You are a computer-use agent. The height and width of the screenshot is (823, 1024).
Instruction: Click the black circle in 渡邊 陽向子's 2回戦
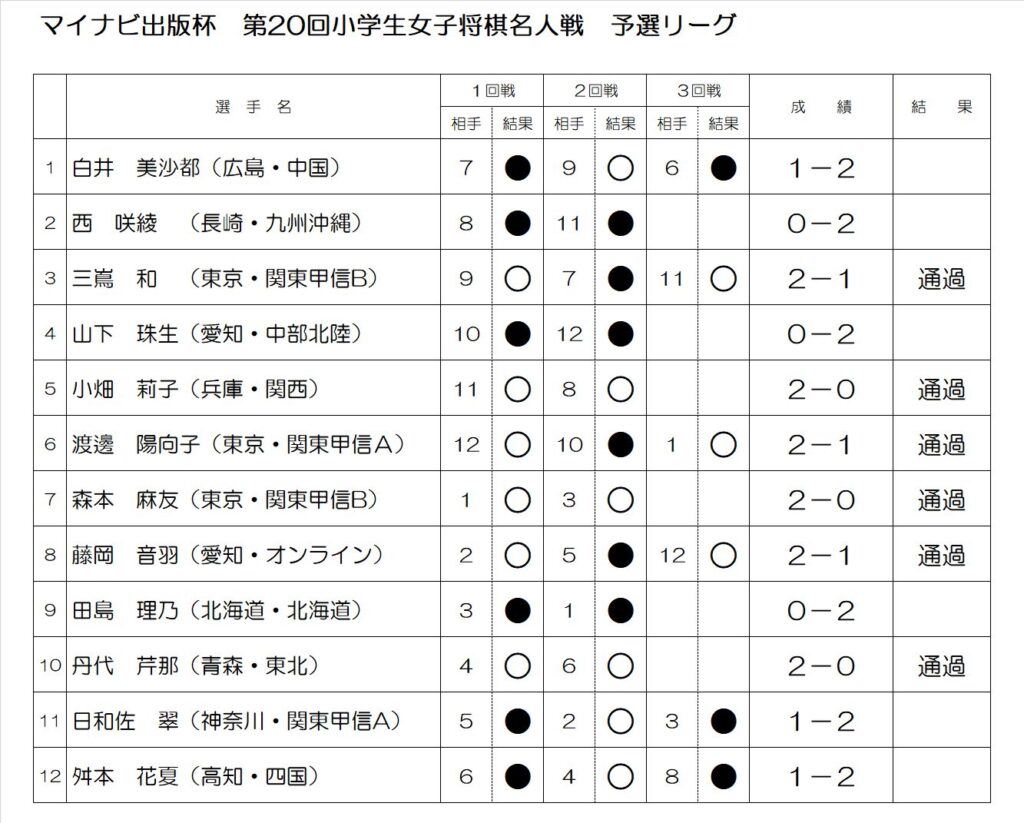pyautogui.click(x=620, y=445)
